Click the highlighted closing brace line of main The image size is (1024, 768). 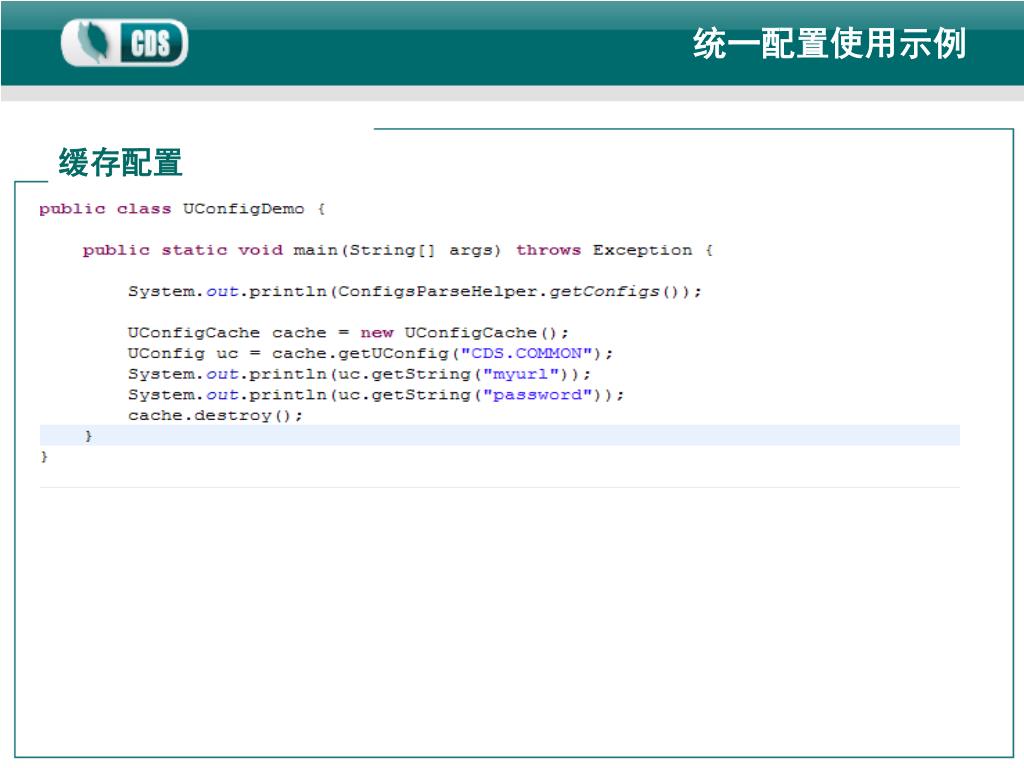[x=500, y=436]
